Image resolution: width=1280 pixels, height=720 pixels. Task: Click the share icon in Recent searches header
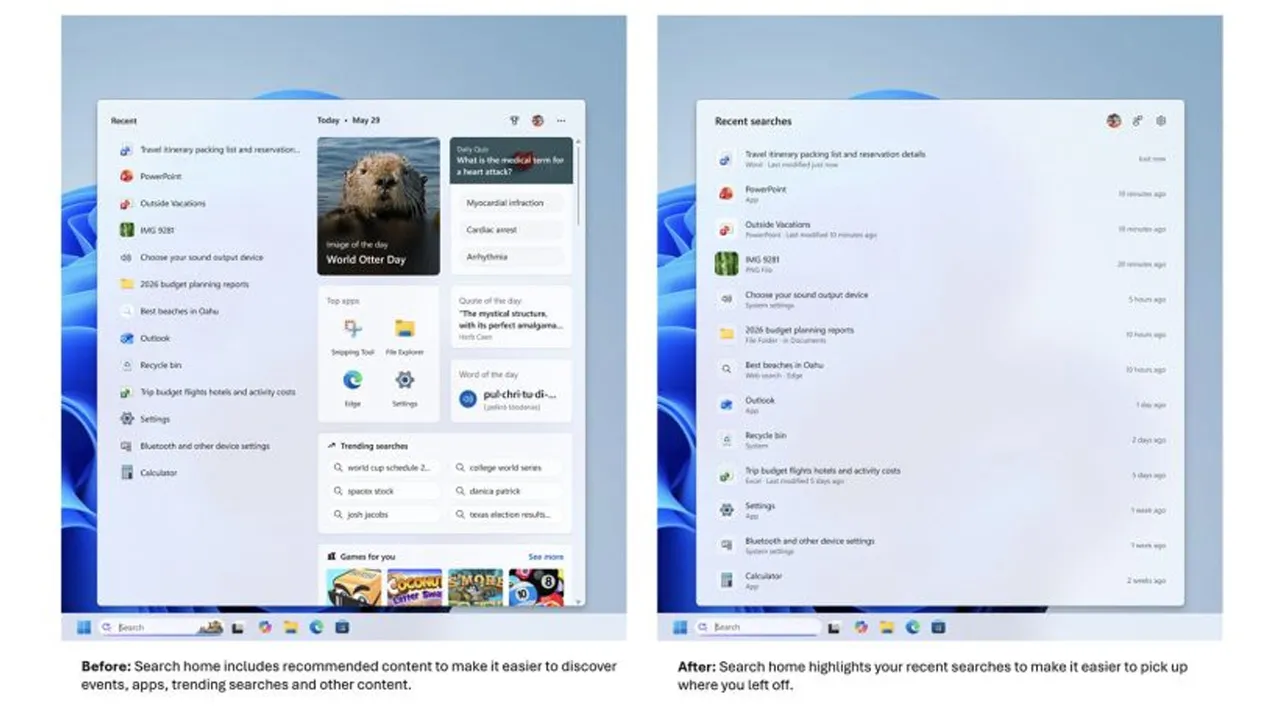click(x=1138, y=120)
